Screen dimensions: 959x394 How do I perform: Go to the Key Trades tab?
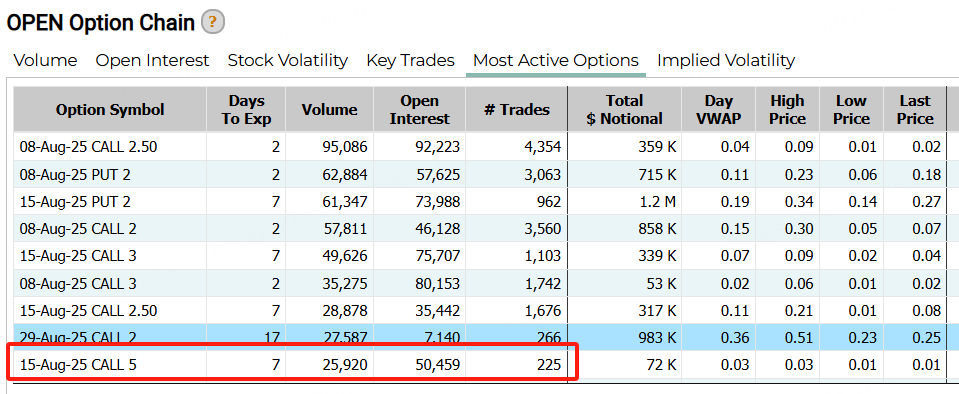[x=410, y=61]
